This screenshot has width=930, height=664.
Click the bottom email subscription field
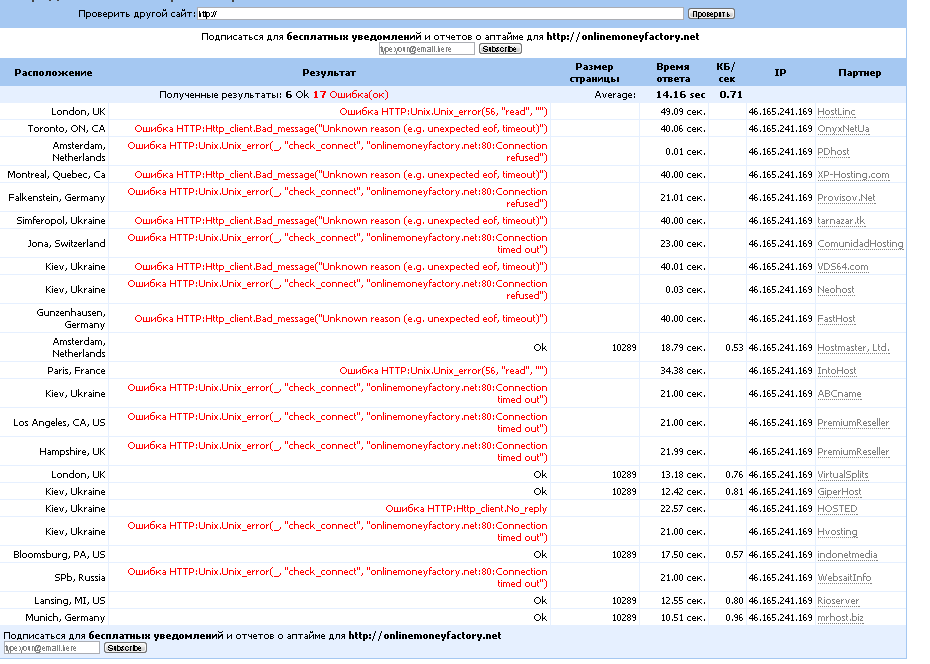pyautogui.click(x=51, y=648)
